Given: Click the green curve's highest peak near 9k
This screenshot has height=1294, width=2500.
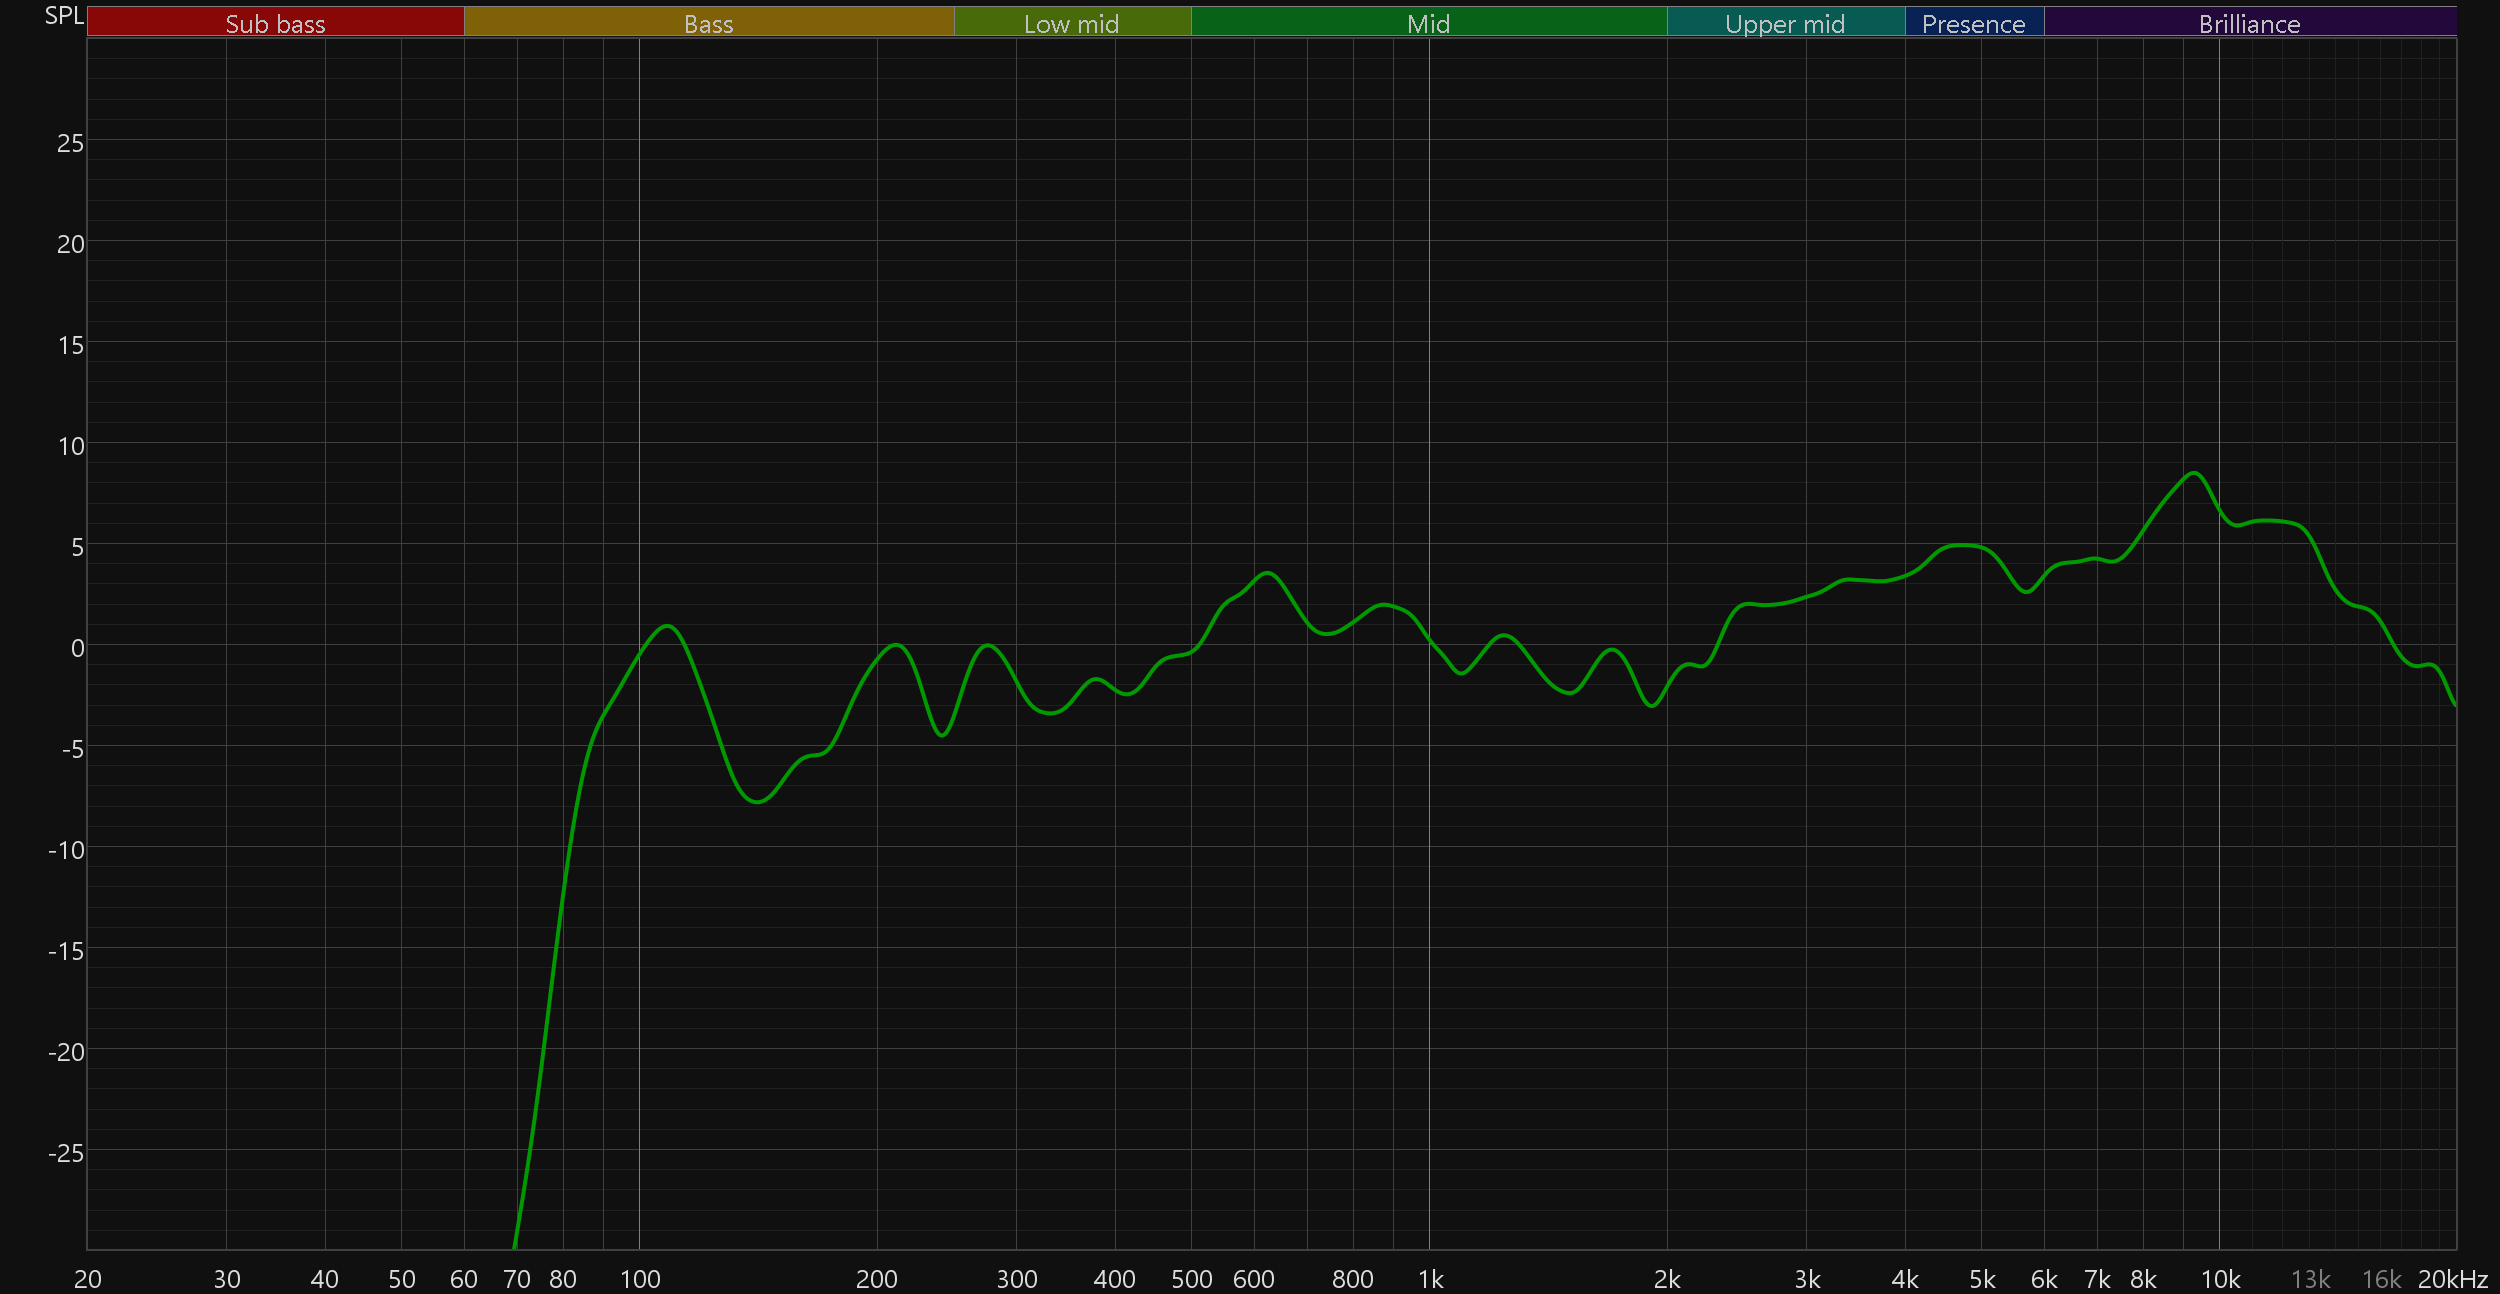Looking at the screenshot, I should pos(2194,473).
